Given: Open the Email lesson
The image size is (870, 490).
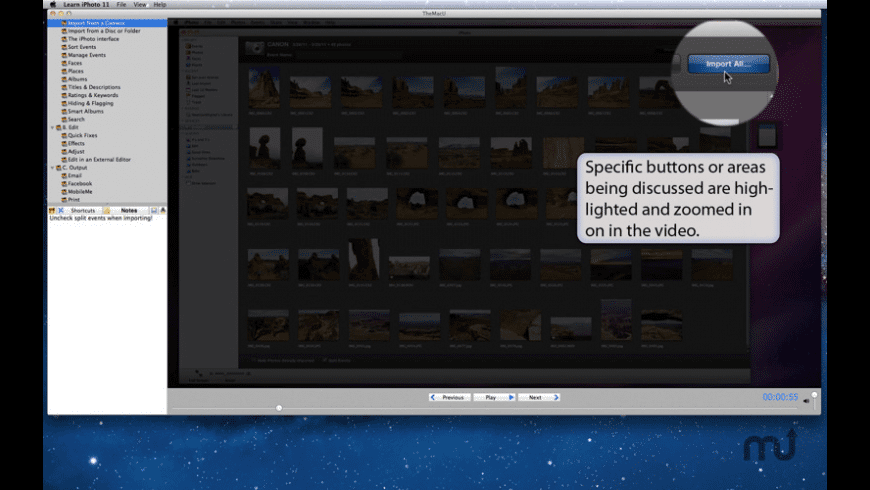Looking at the screenshot, I should pos(74,176).
